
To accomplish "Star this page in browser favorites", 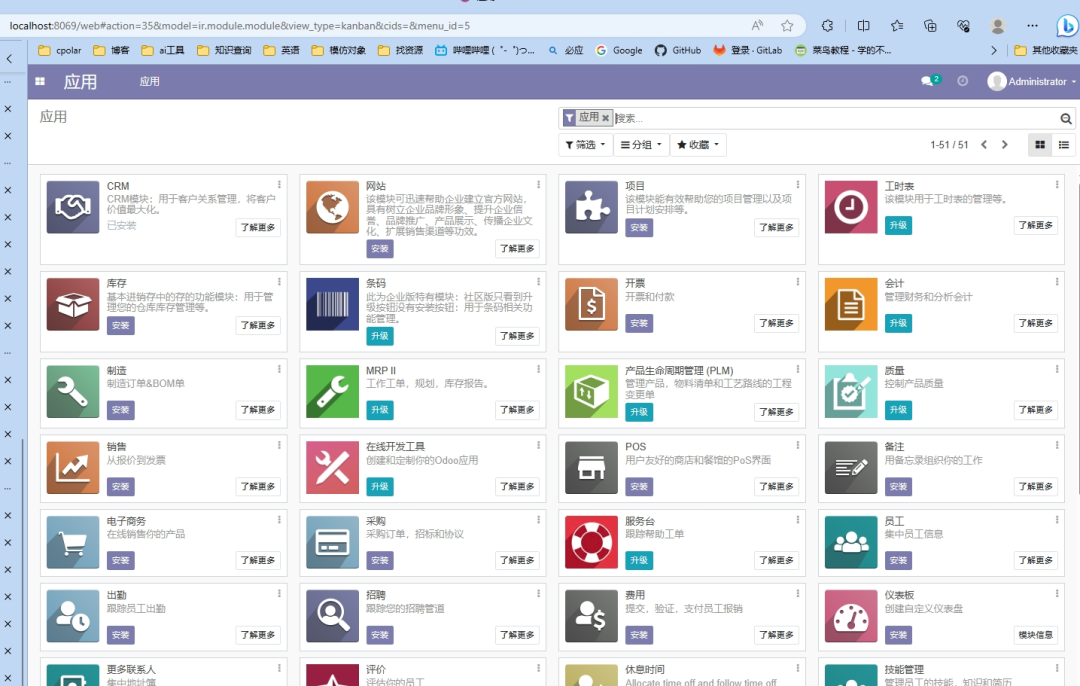I will point(787,26).
